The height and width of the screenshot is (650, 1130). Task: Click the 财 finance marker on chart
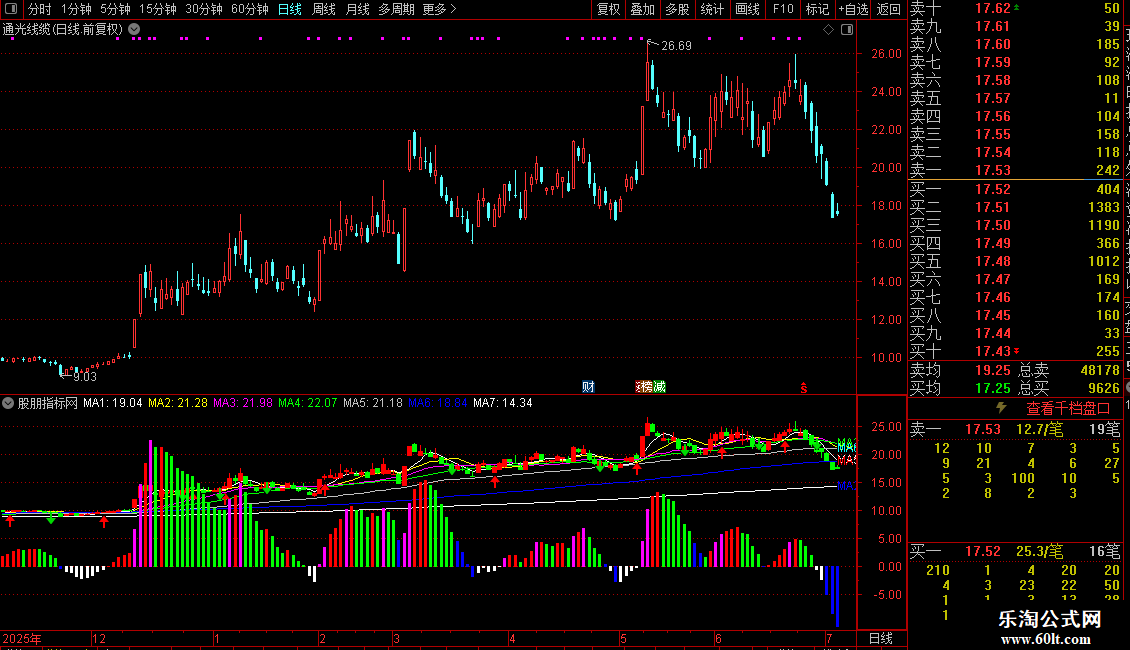pos(588,387)
